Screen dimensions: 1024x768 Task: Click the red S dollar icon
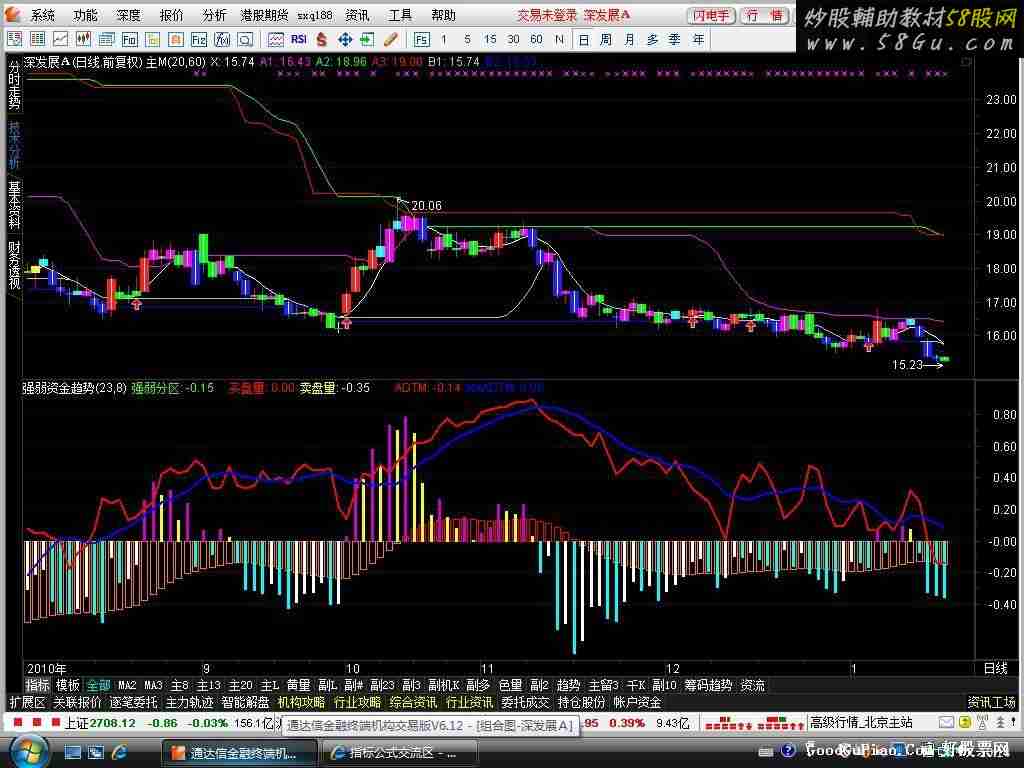pos(322,39)
